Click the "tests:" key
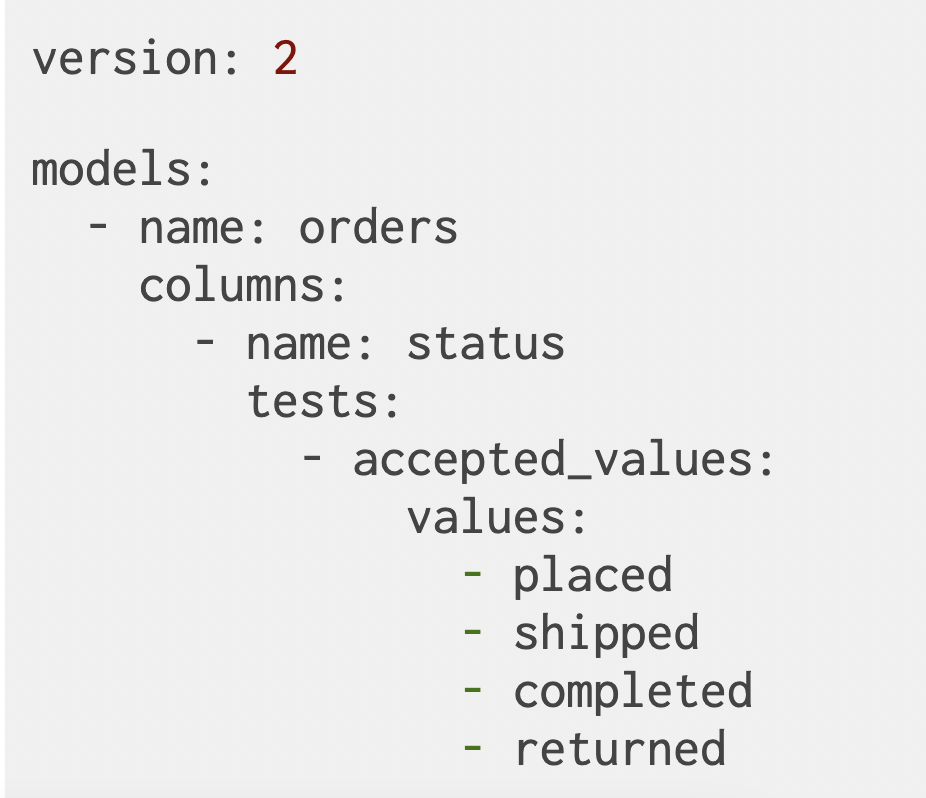This screenshot has height=798, width=926. point(323,402)
